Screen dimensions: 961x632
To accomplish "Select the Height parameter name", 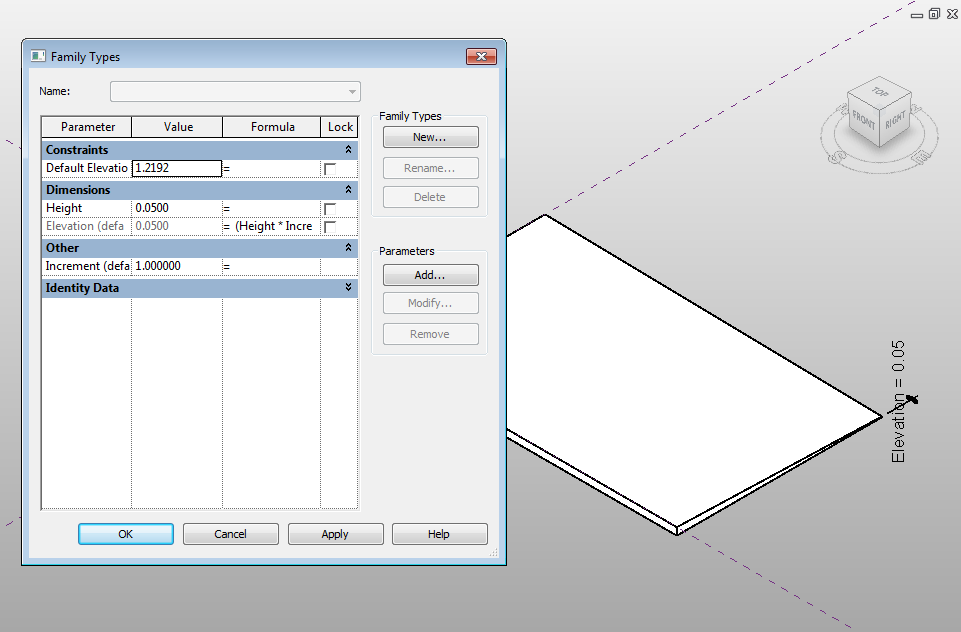I will point(86,208).
